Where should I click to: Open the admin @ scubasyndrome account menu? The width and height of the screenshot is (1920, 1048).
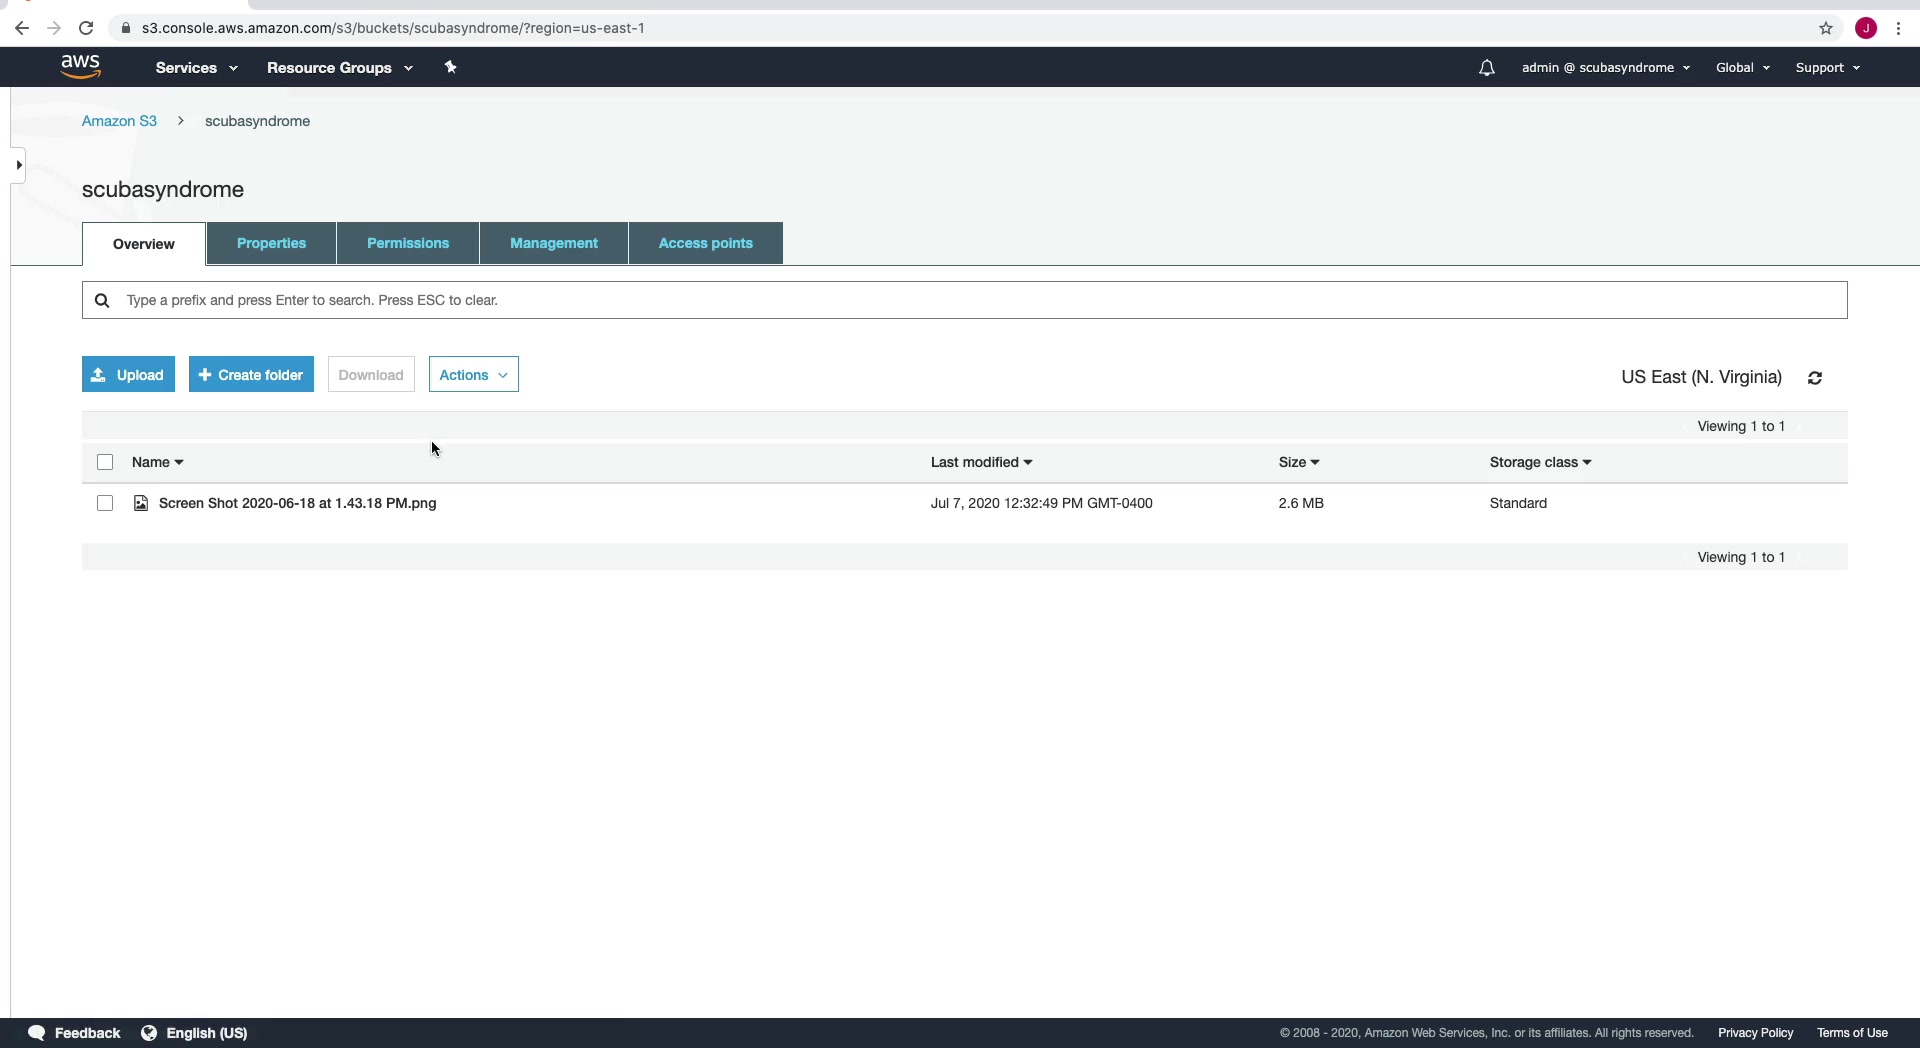(x=1606, y=68)
